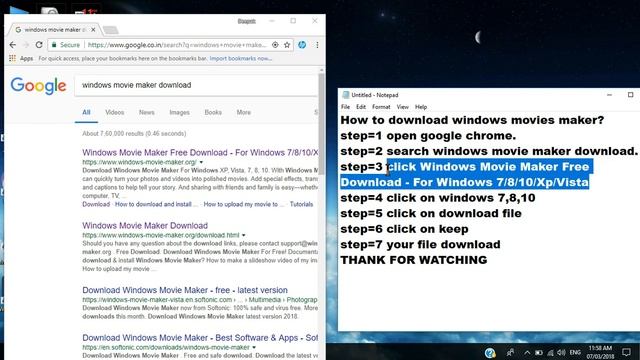Expand dropdown arrow next to windows-movie-maker.org/ URL
The height and width of the screenshot is (360, 640).
pyautogui.click(x=201, y=162)
